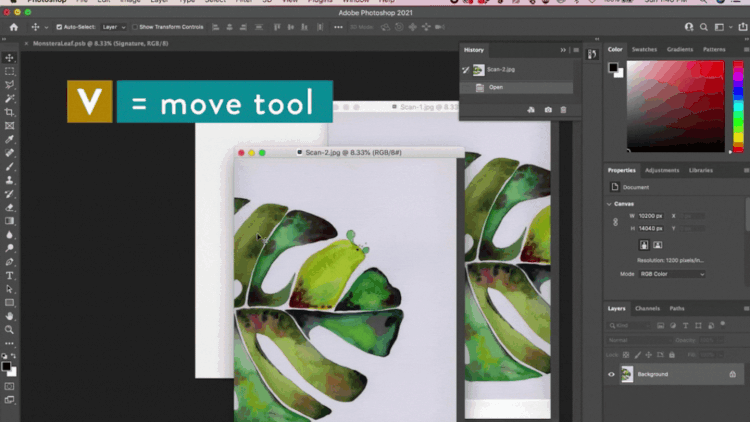Click the hue slider strip in Color panel
This screenshot has height=422, width=750.
click(x=738, y=107)
